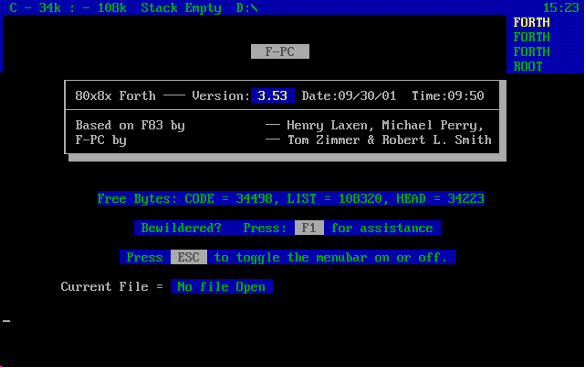Image resolution: width=586 pixels, height=368 pixels.
Task: Click the F-PC title badge
Action: click(280, 52)
